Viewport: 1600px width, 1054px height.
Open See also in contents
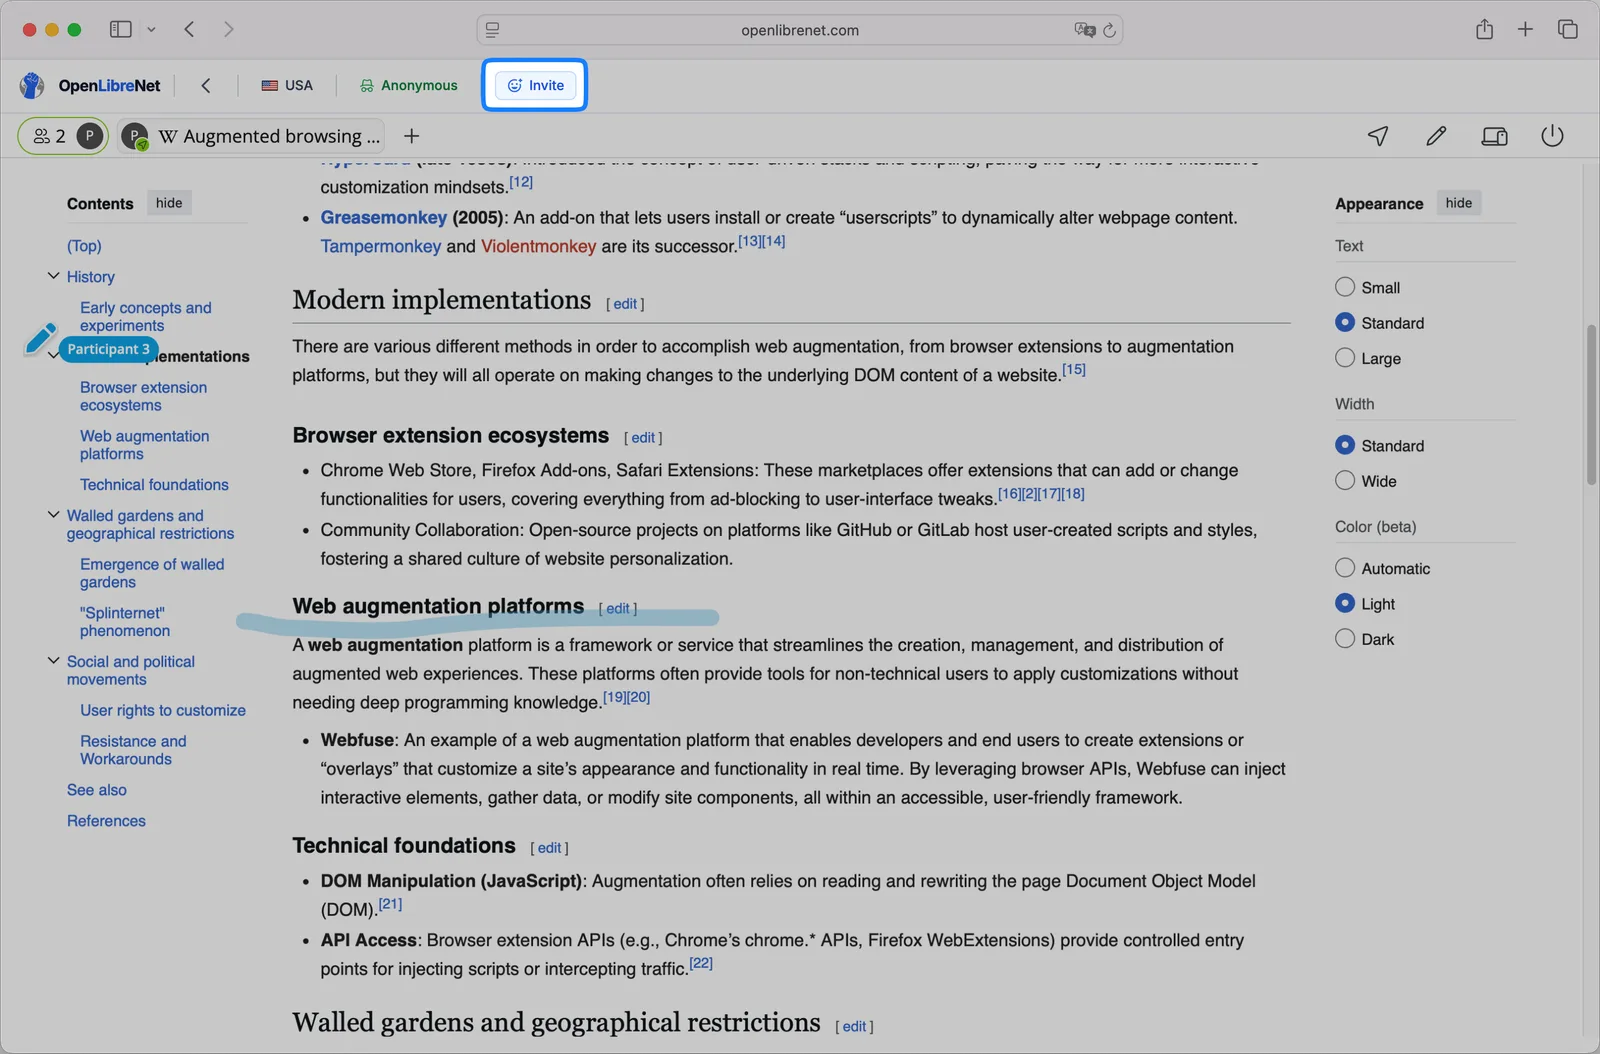click(x=97, y=790)
